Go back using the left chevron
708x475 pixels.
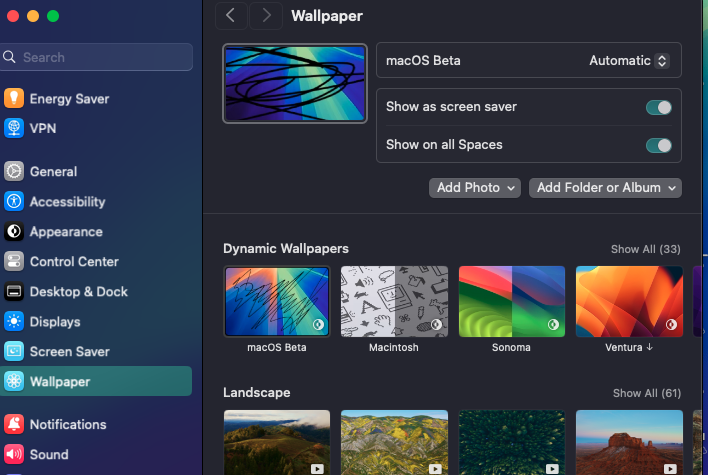click(x=231, y=15)
